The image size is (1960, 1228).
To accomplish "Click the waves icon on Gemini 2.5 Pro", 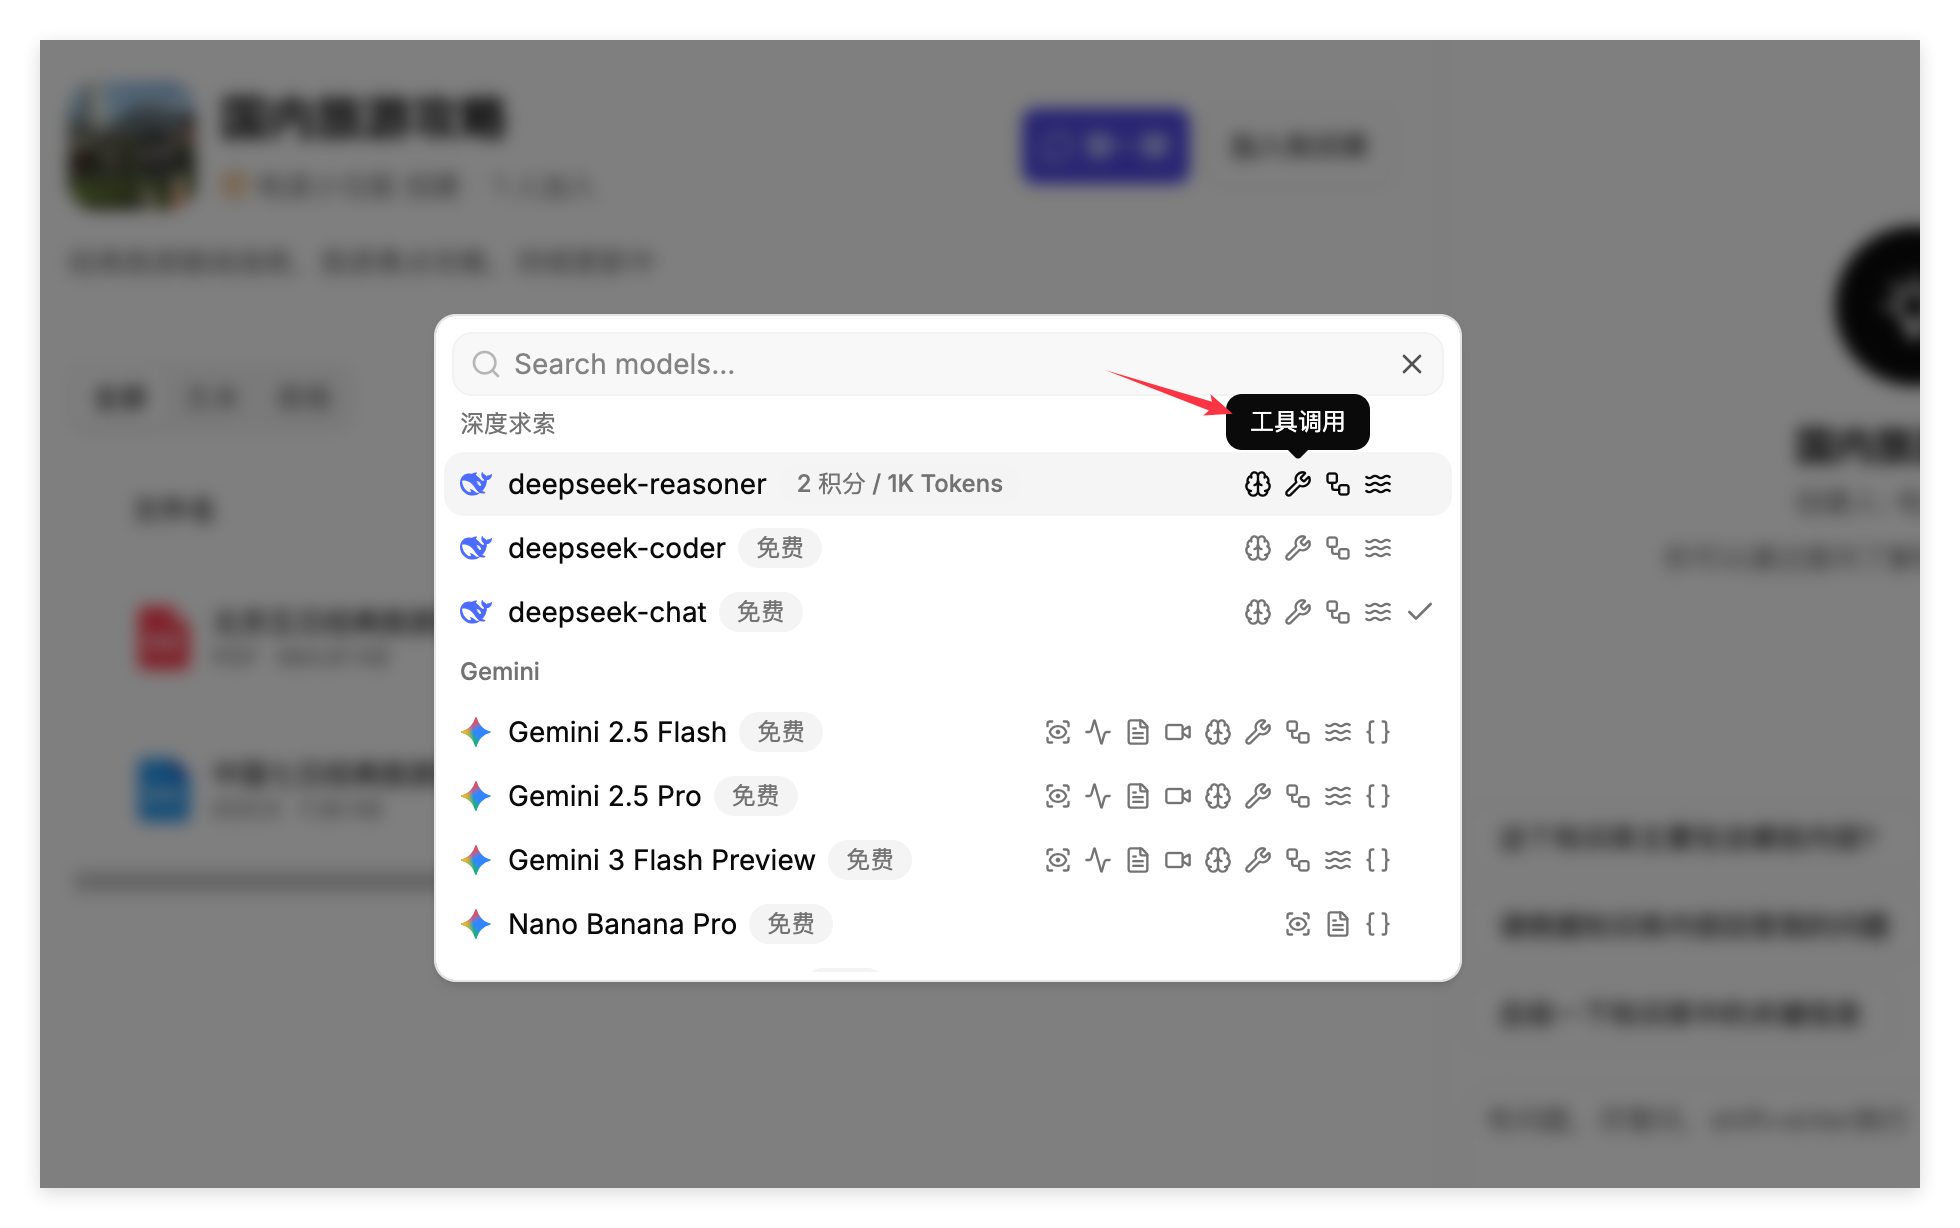I will (1338, 796).
